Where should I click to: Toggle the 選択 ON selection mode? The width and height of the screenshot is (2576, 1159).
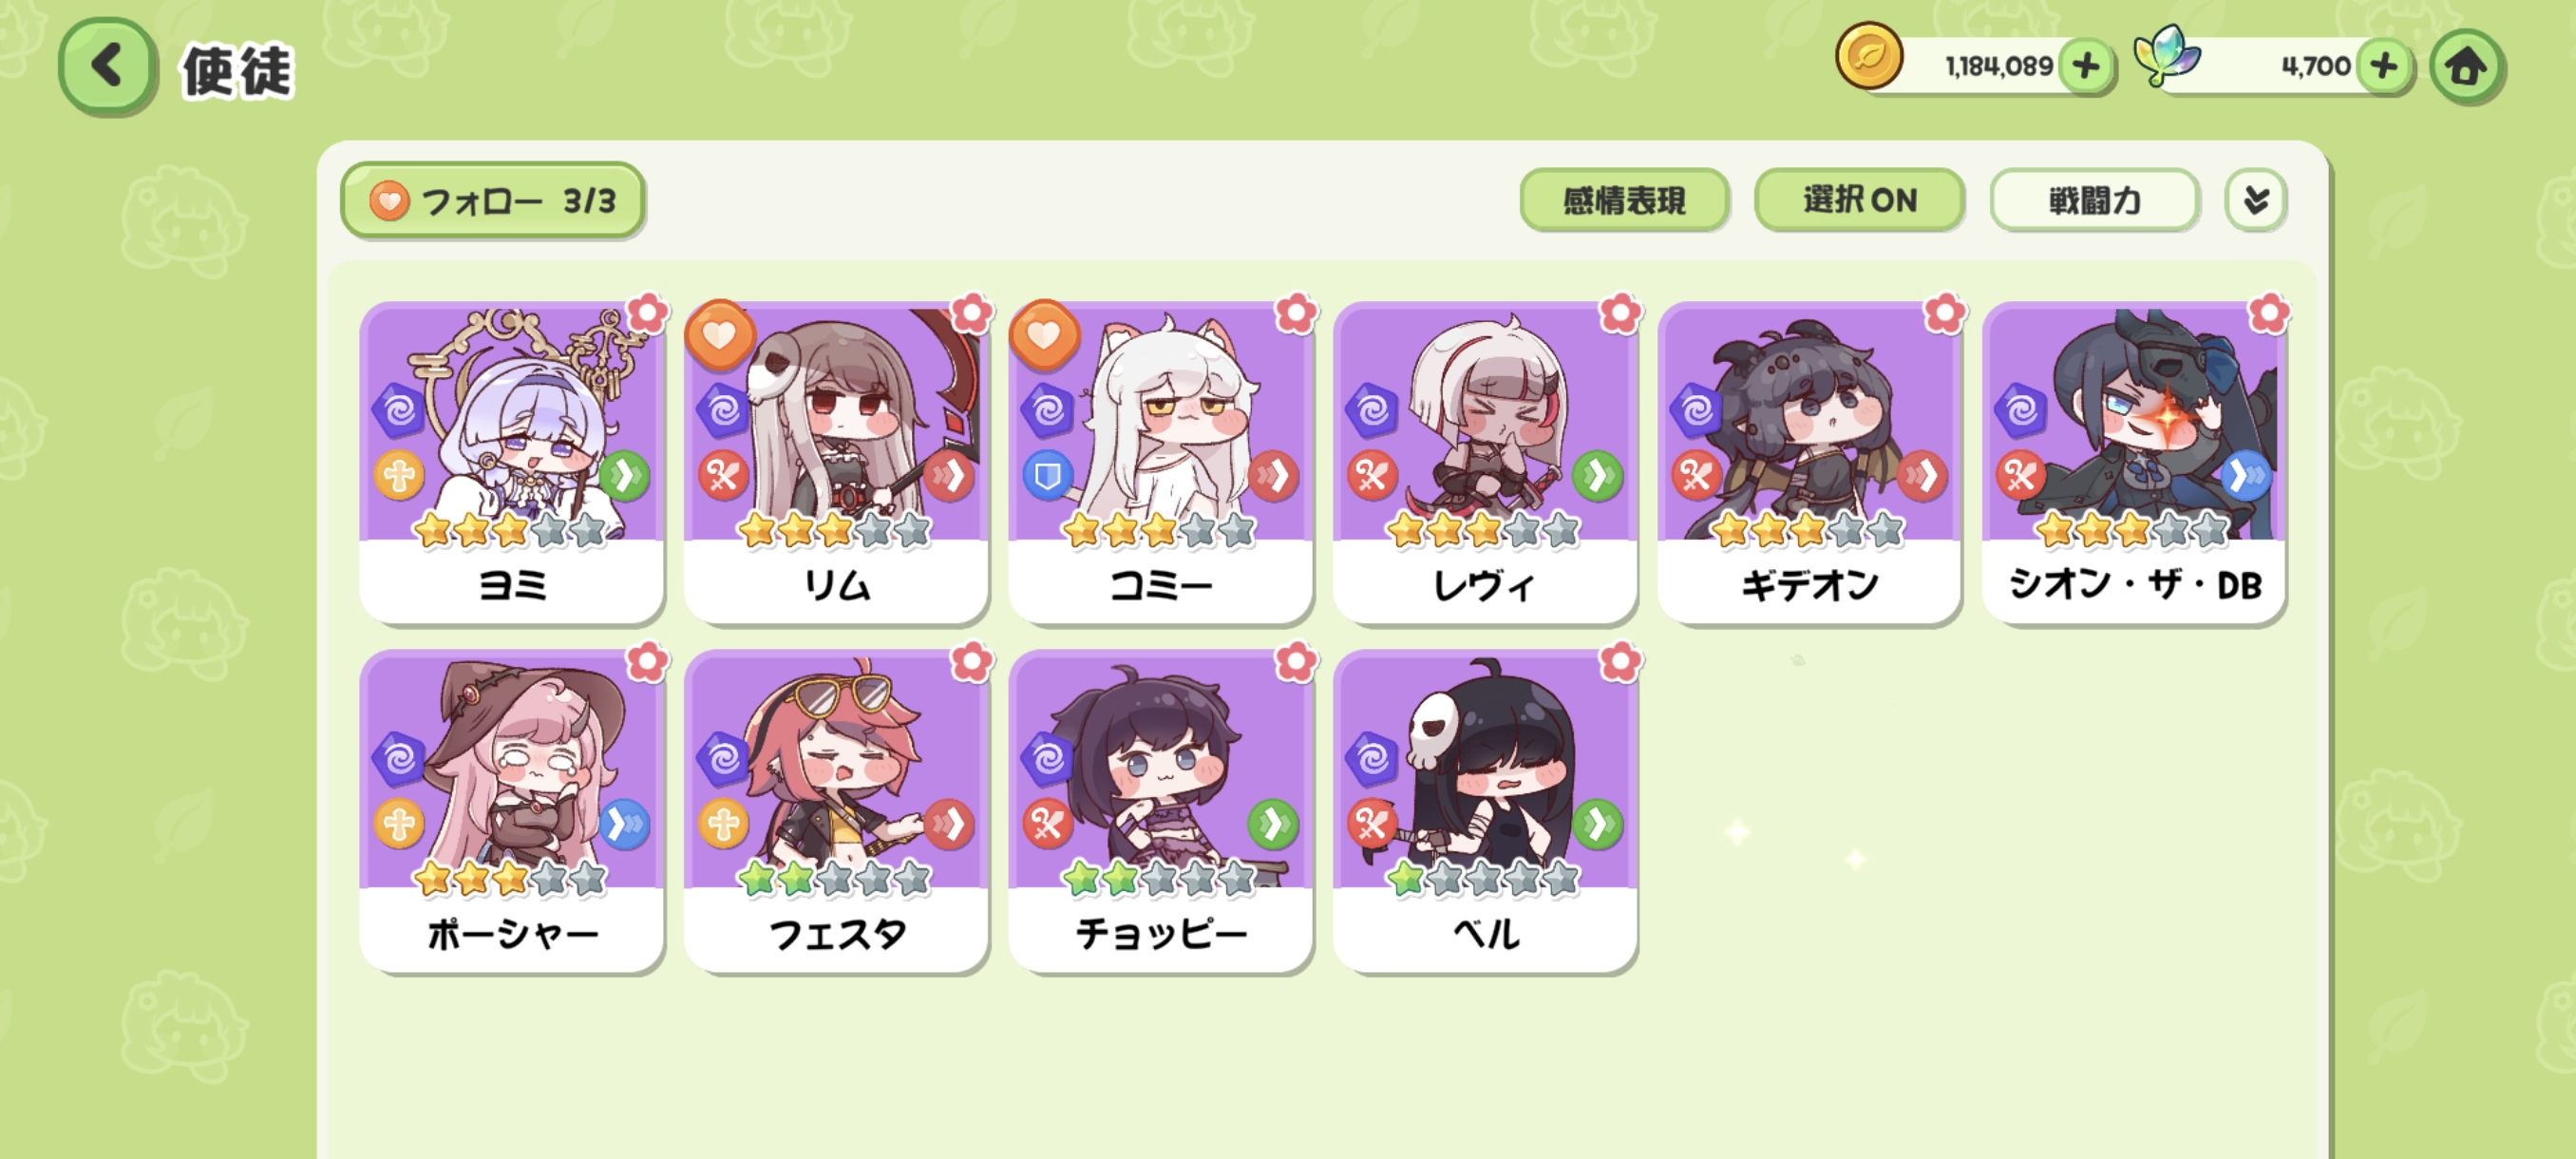click(1859, 200)
